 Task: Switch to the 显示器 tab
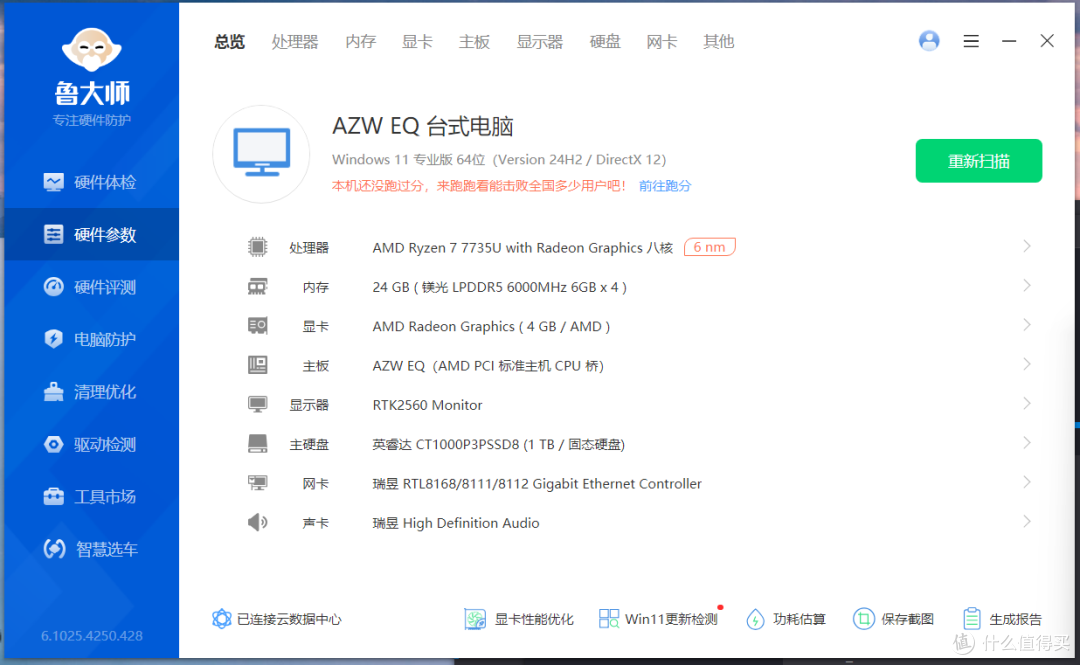[x=540, y=42]
